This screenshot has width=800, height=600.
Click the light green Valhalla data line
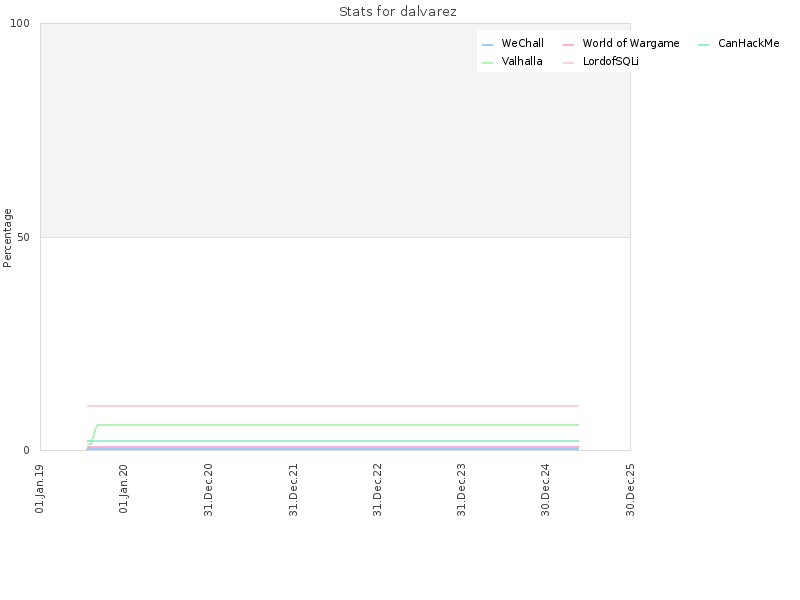(337, 425)
